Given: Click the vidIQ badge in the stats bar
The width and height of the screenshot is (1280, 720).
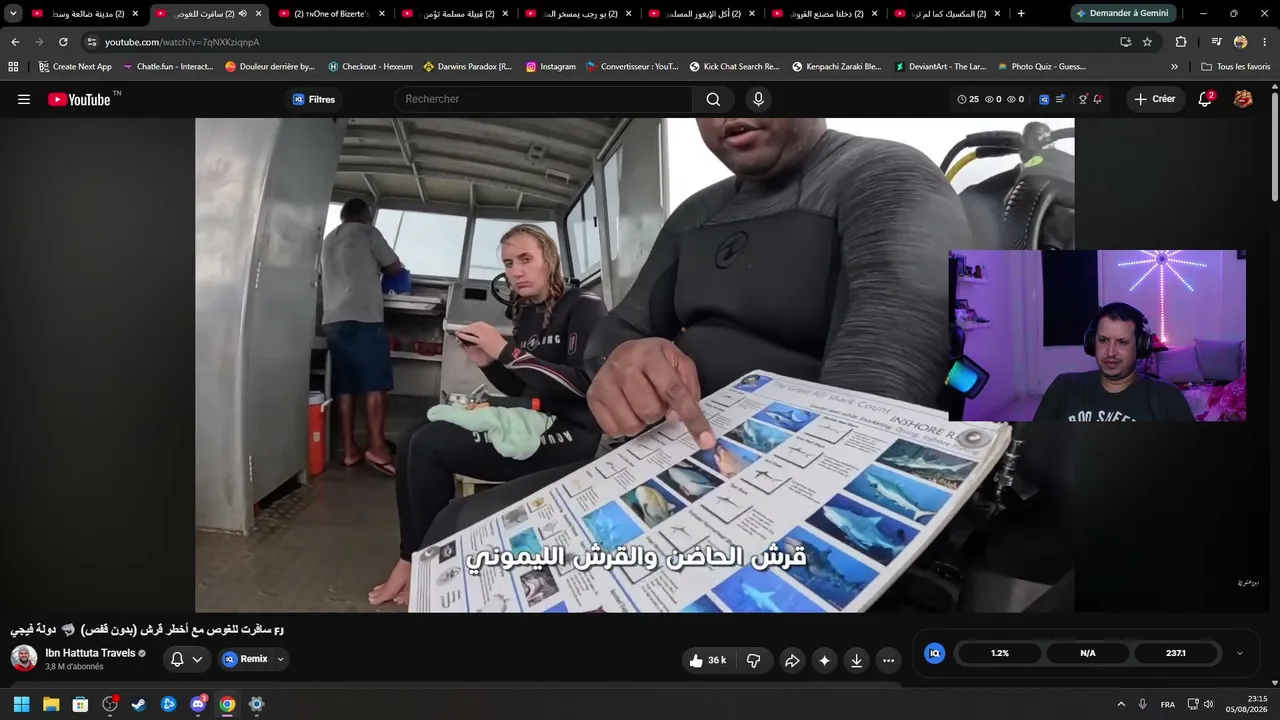Looking at the screenshot, I should click(935, 653).
